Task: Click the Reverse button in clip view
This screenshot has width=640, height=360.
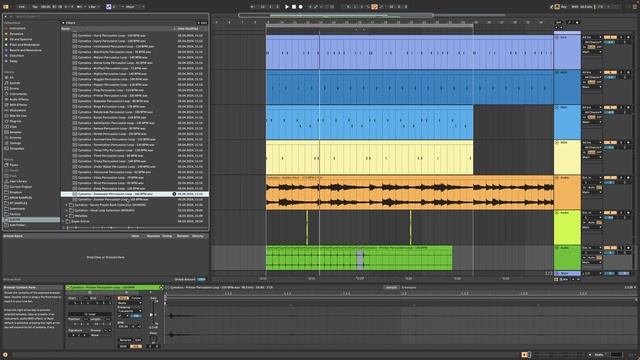Action: click(125, 340)
